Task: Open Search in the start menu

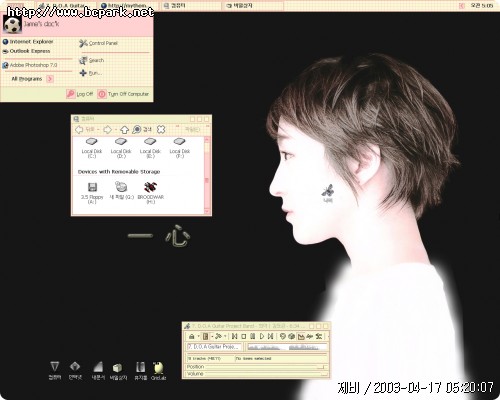Action: click(92, 60)
